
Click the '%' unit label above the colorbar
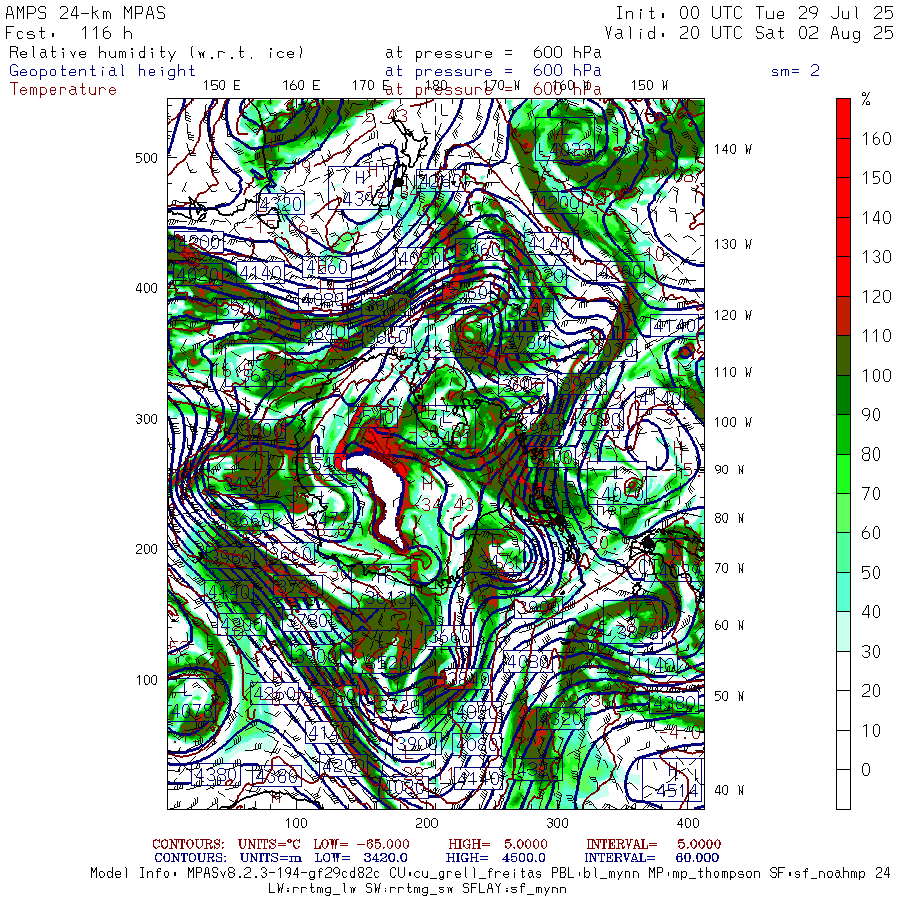click(x=866, y=100)
